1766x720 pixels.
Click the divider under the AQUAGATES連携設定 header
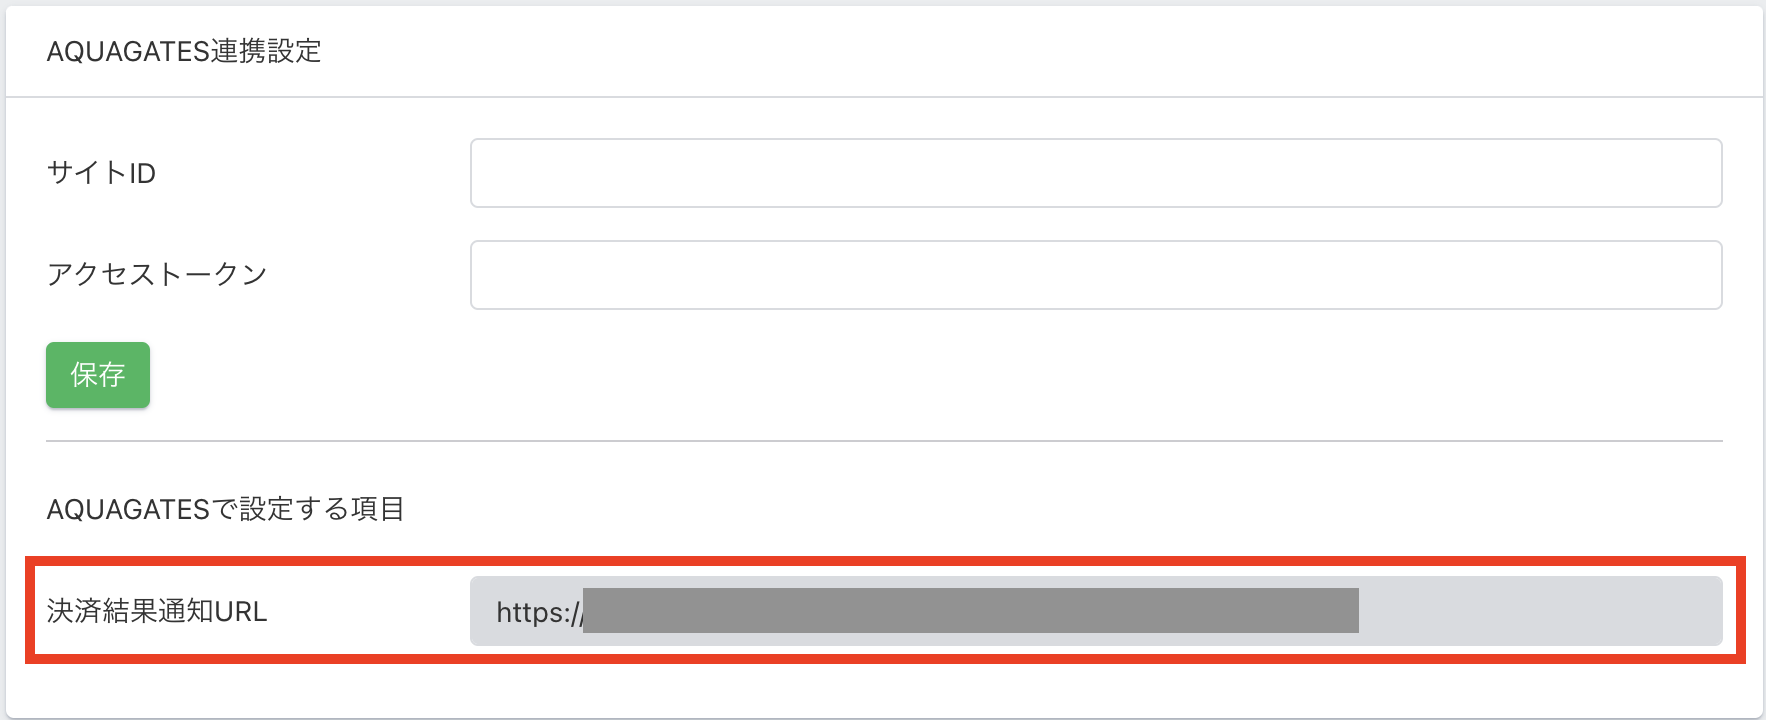(x=884, y=97)
